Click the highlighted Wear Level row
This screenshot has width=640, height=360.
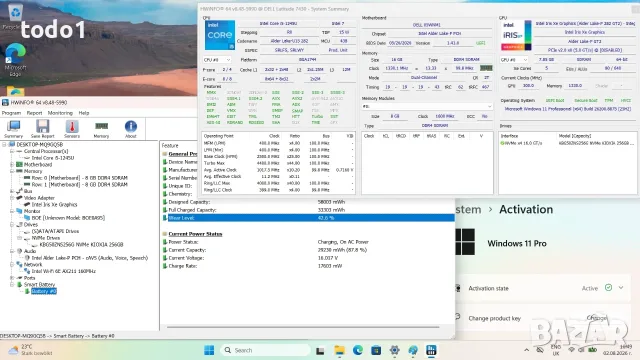(308, 218)
